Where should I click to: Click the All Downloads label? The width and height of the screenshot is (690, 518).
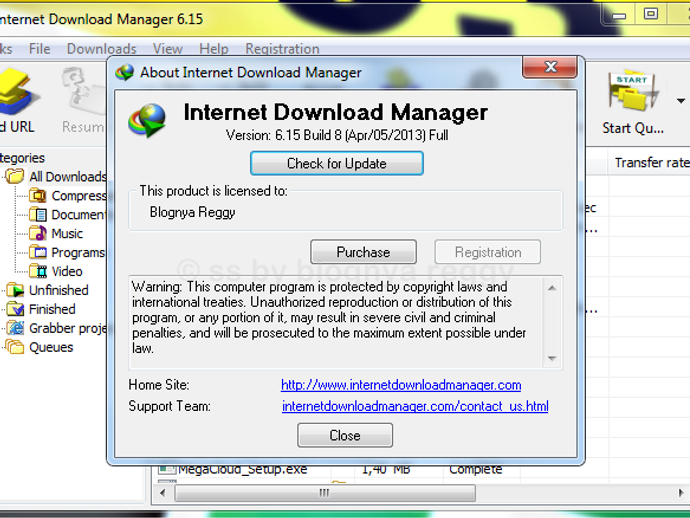[x=68, y=176]
